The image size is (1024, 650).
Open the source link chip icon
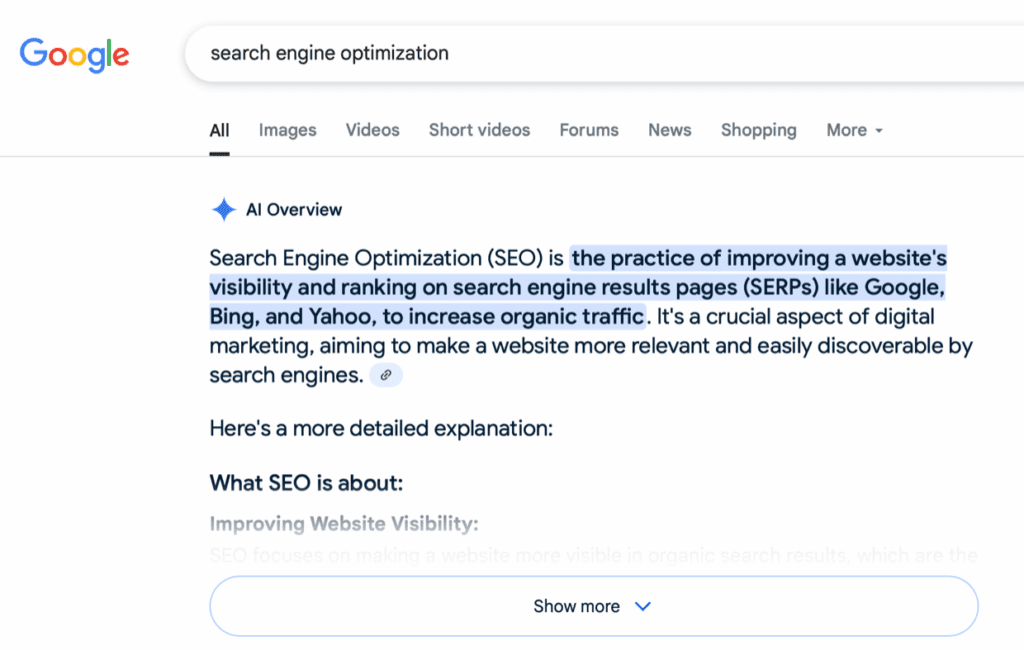click(386, 376)
